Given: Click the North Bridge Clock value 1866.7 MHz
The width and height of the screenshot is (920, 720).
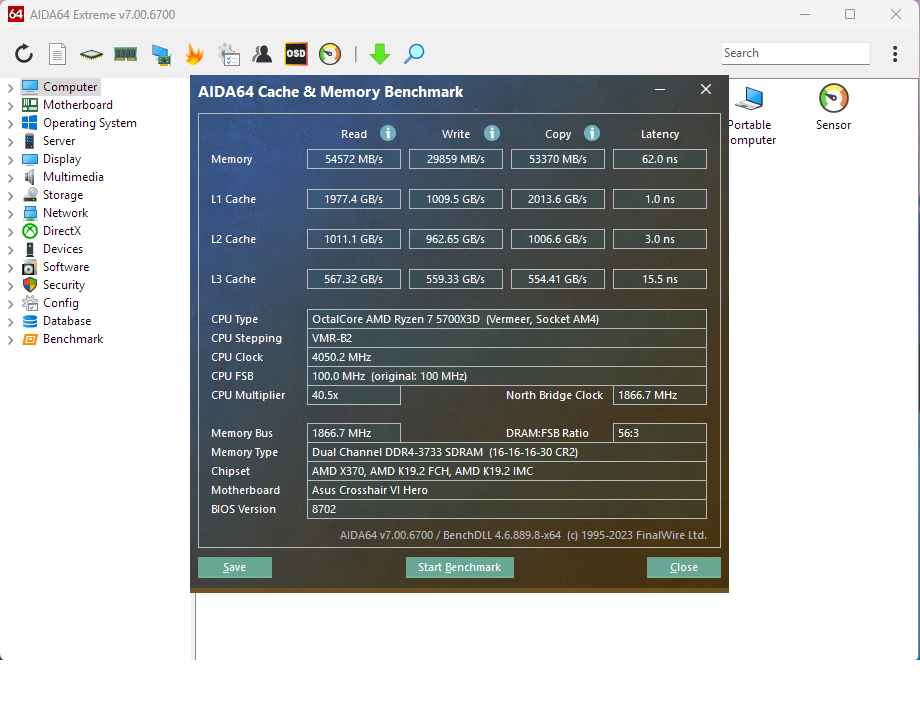Looking at the screenshot, I should pyautogui.click(x=659, y=396).
